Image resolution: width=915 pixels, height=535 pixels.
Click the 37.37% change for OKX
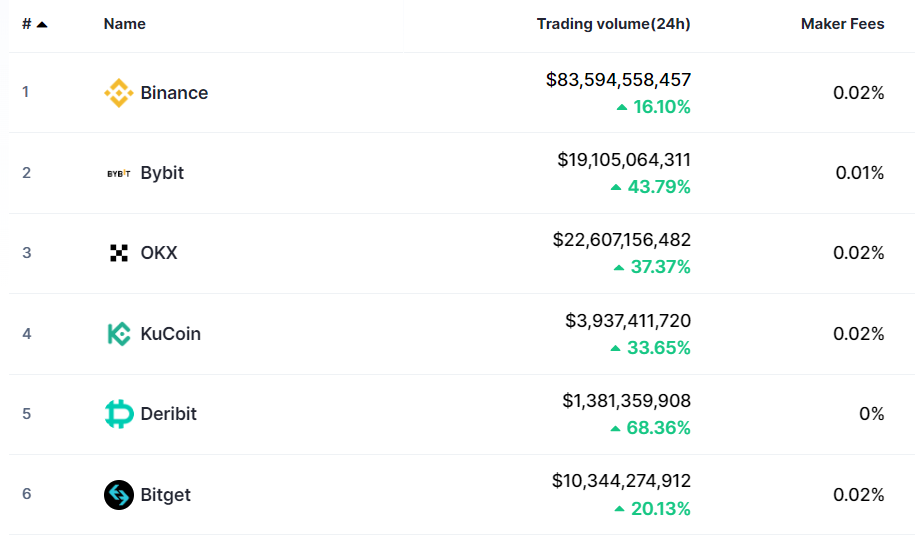[652, 267]
